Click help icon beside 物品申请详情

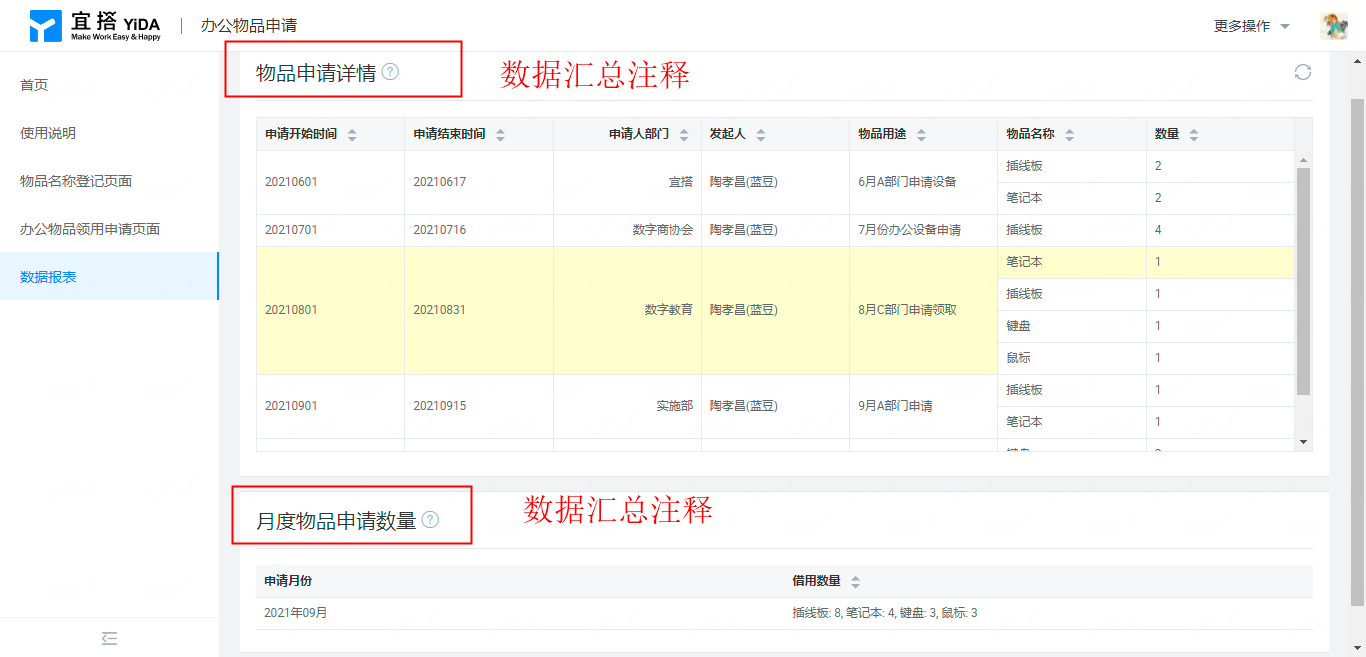pos(390,72)
